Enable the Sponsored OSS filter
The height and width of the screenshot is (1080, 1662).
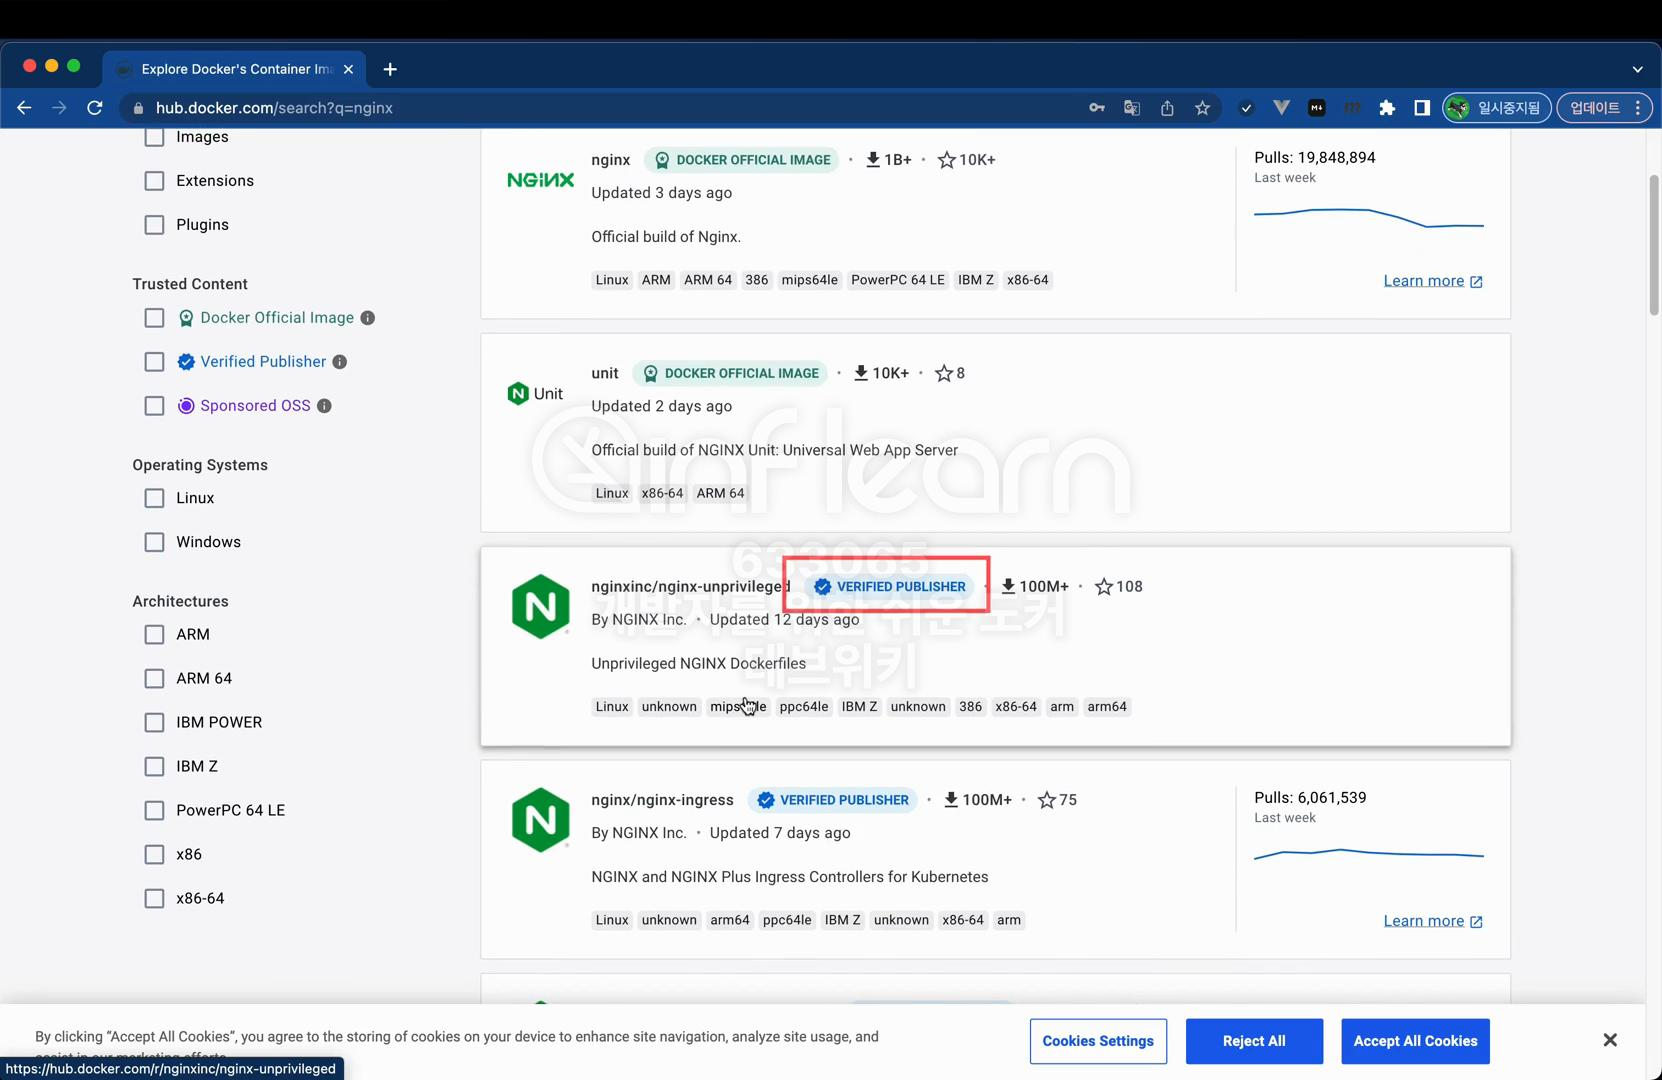(x=154, y=406)
